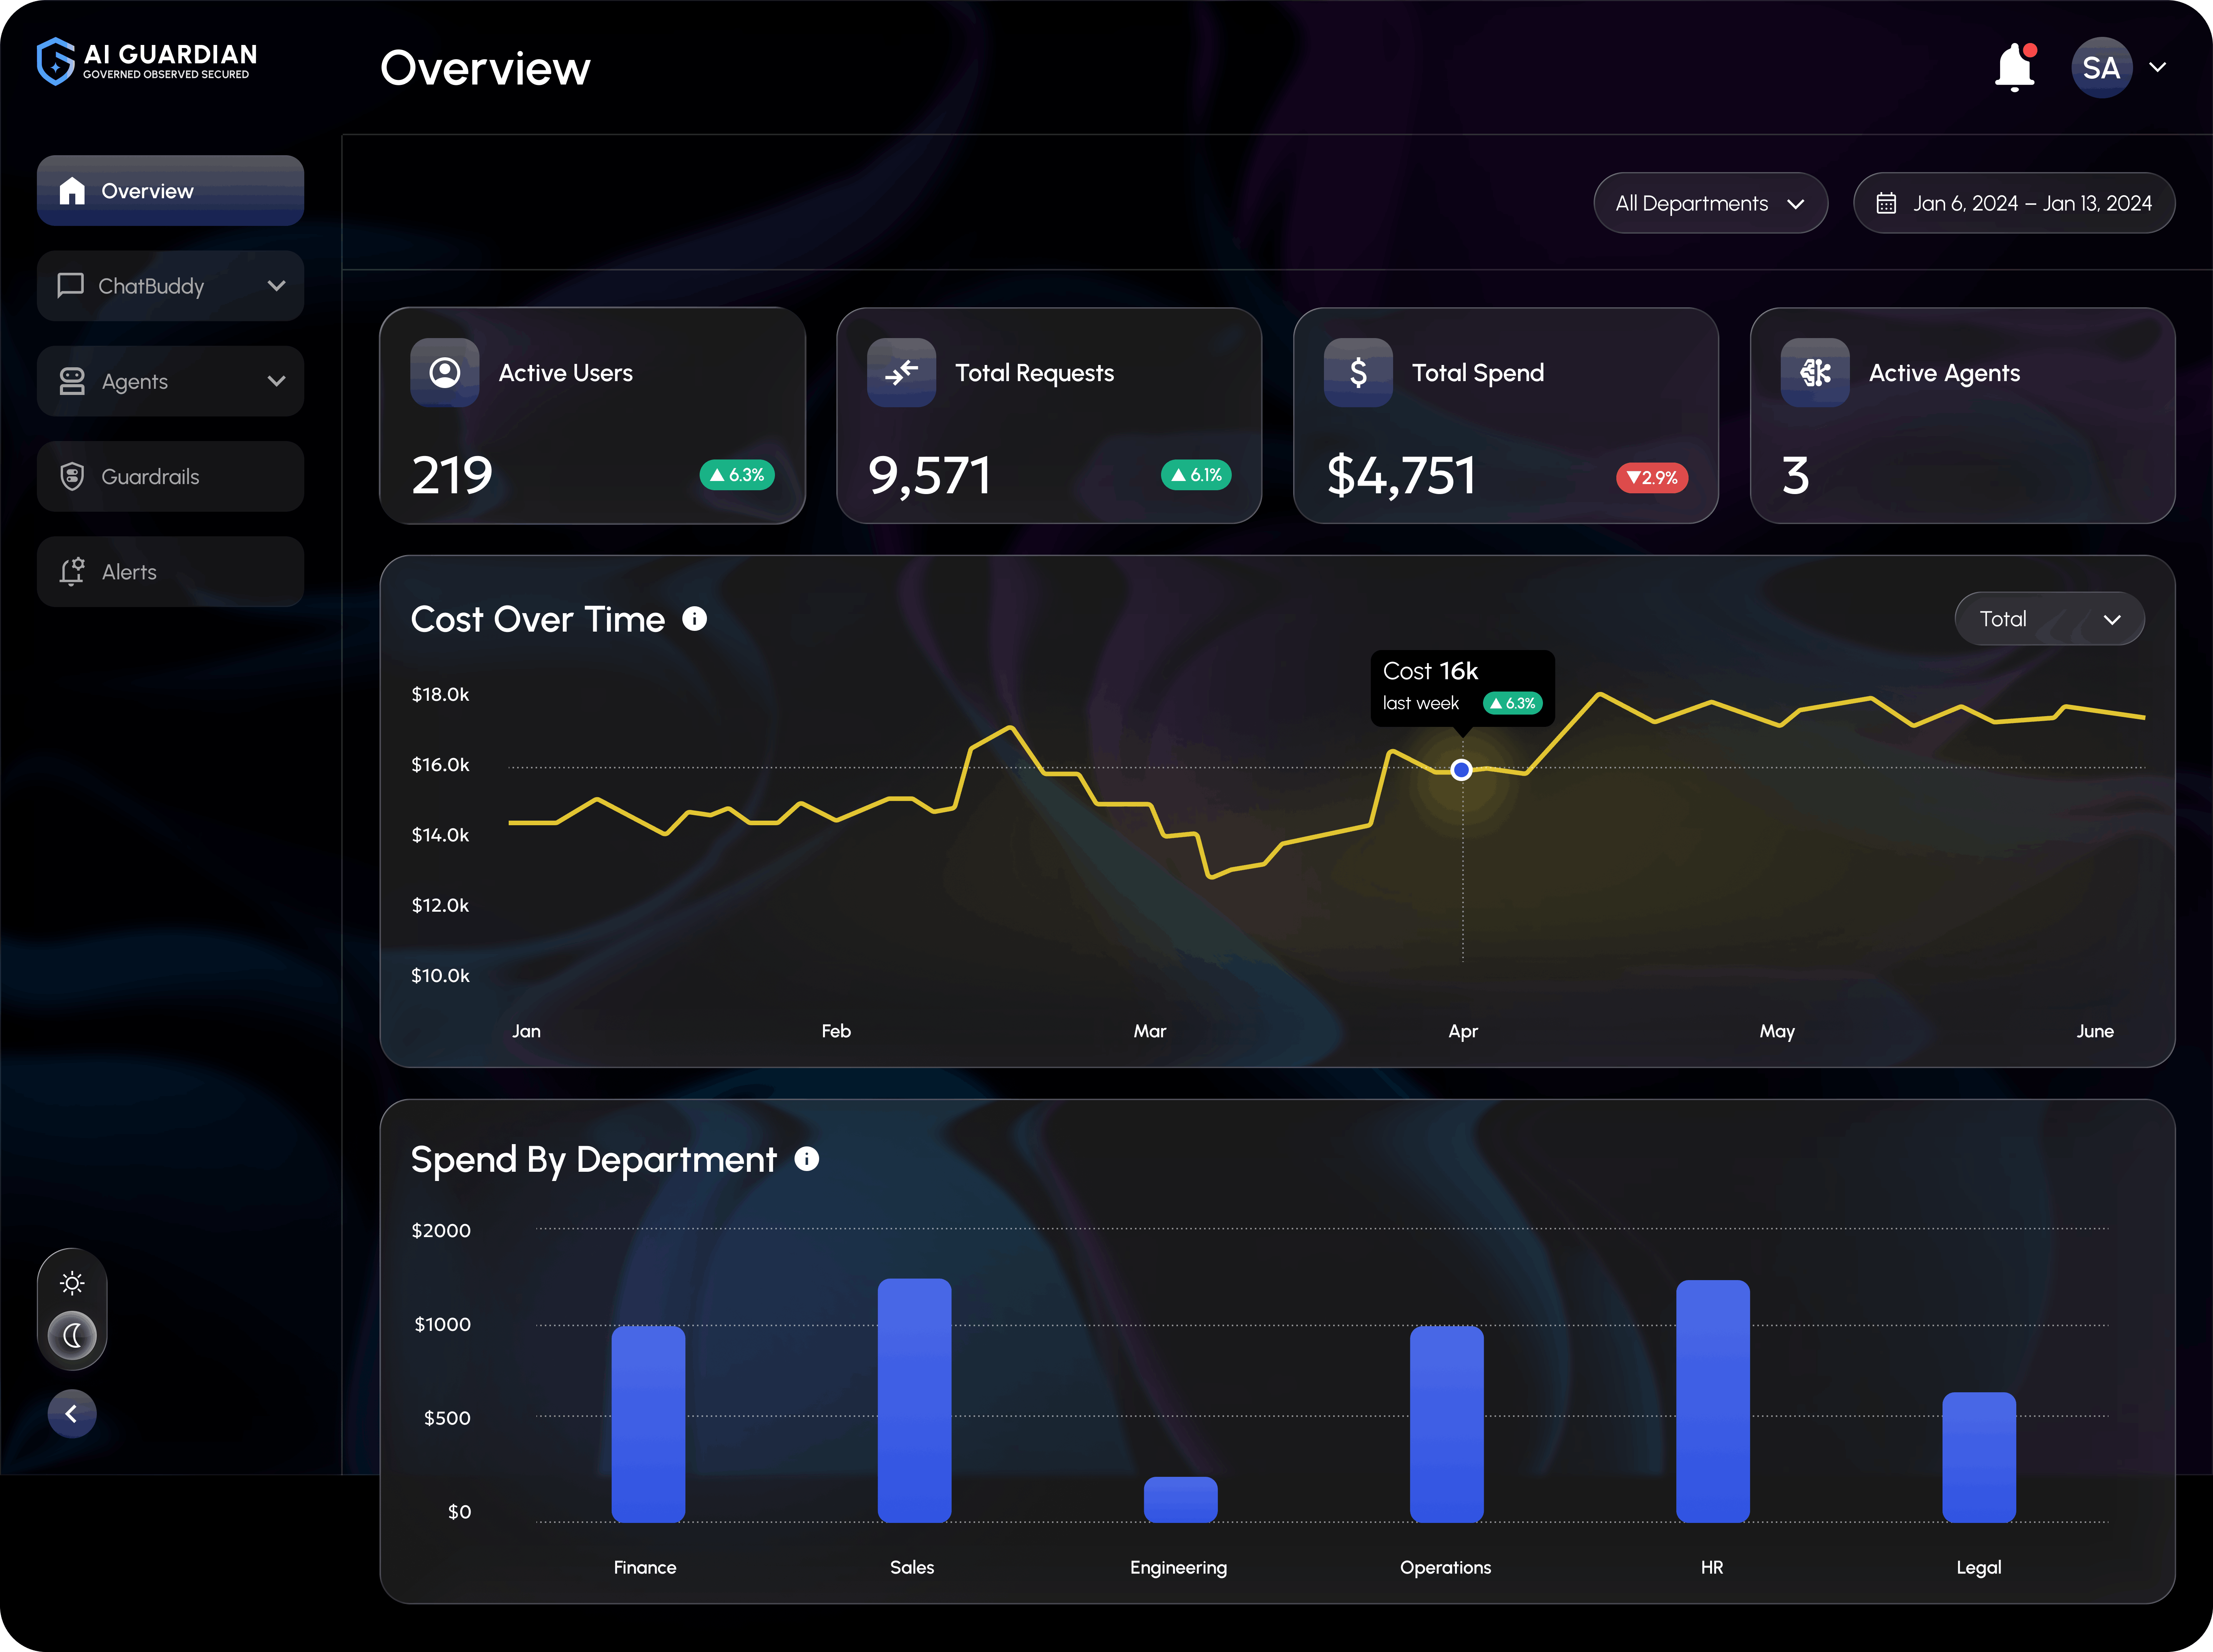Switch to light mode sun toggle
The height and width of the screenshot is (1652, 2213).
(x=72, y=1283)
